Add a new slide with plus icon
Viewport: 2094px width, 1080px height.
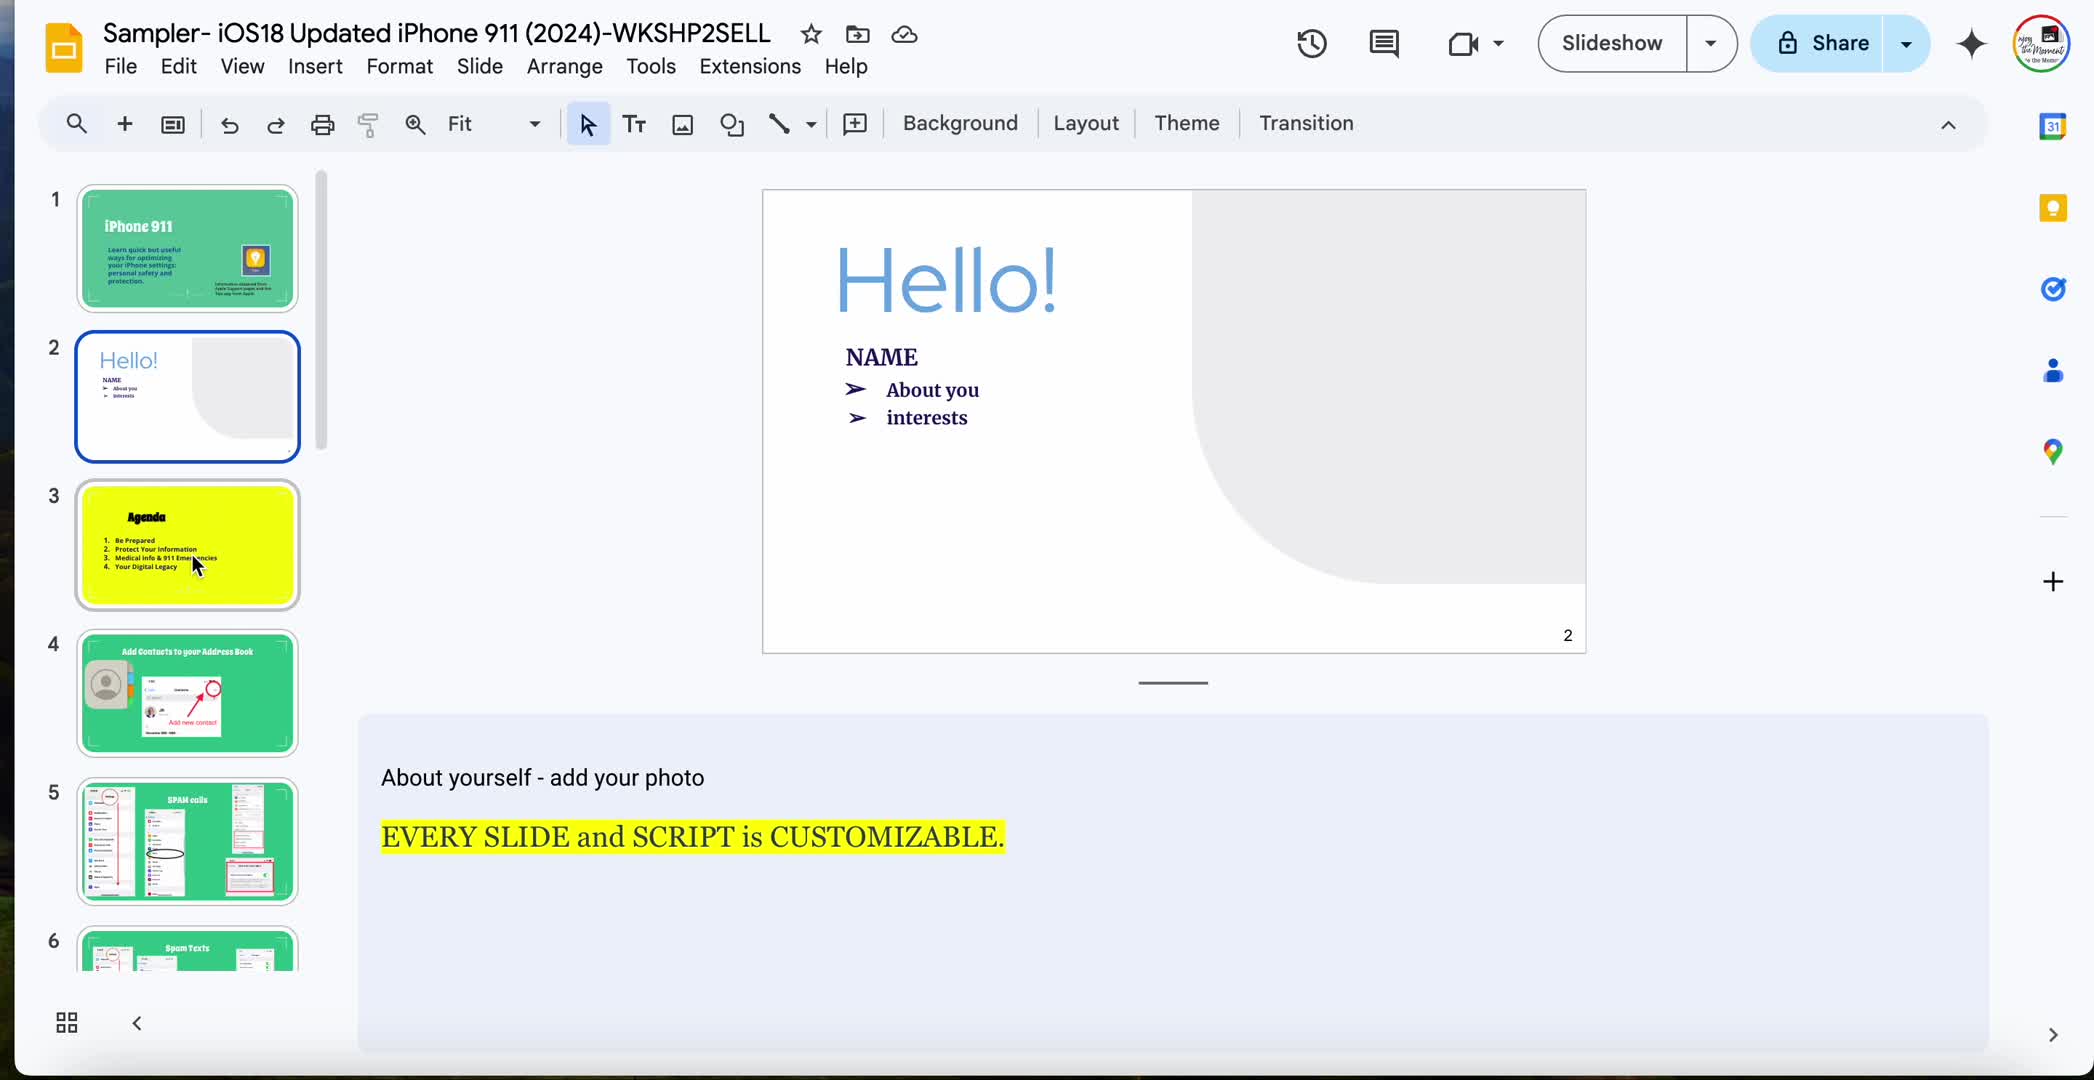(x=125, y=124)
